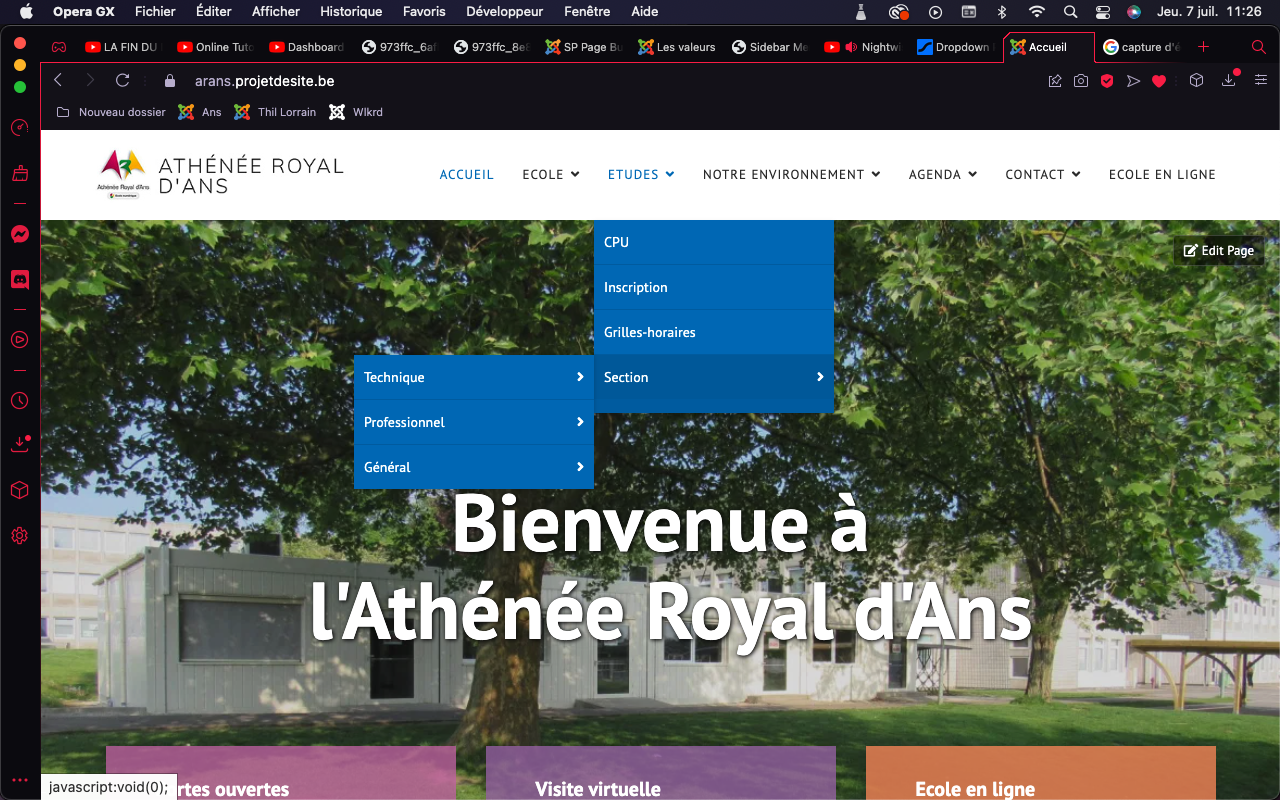Open downloads popup in address bar toolbar
1280x800 pixels.
click(x=1230, y=80)
